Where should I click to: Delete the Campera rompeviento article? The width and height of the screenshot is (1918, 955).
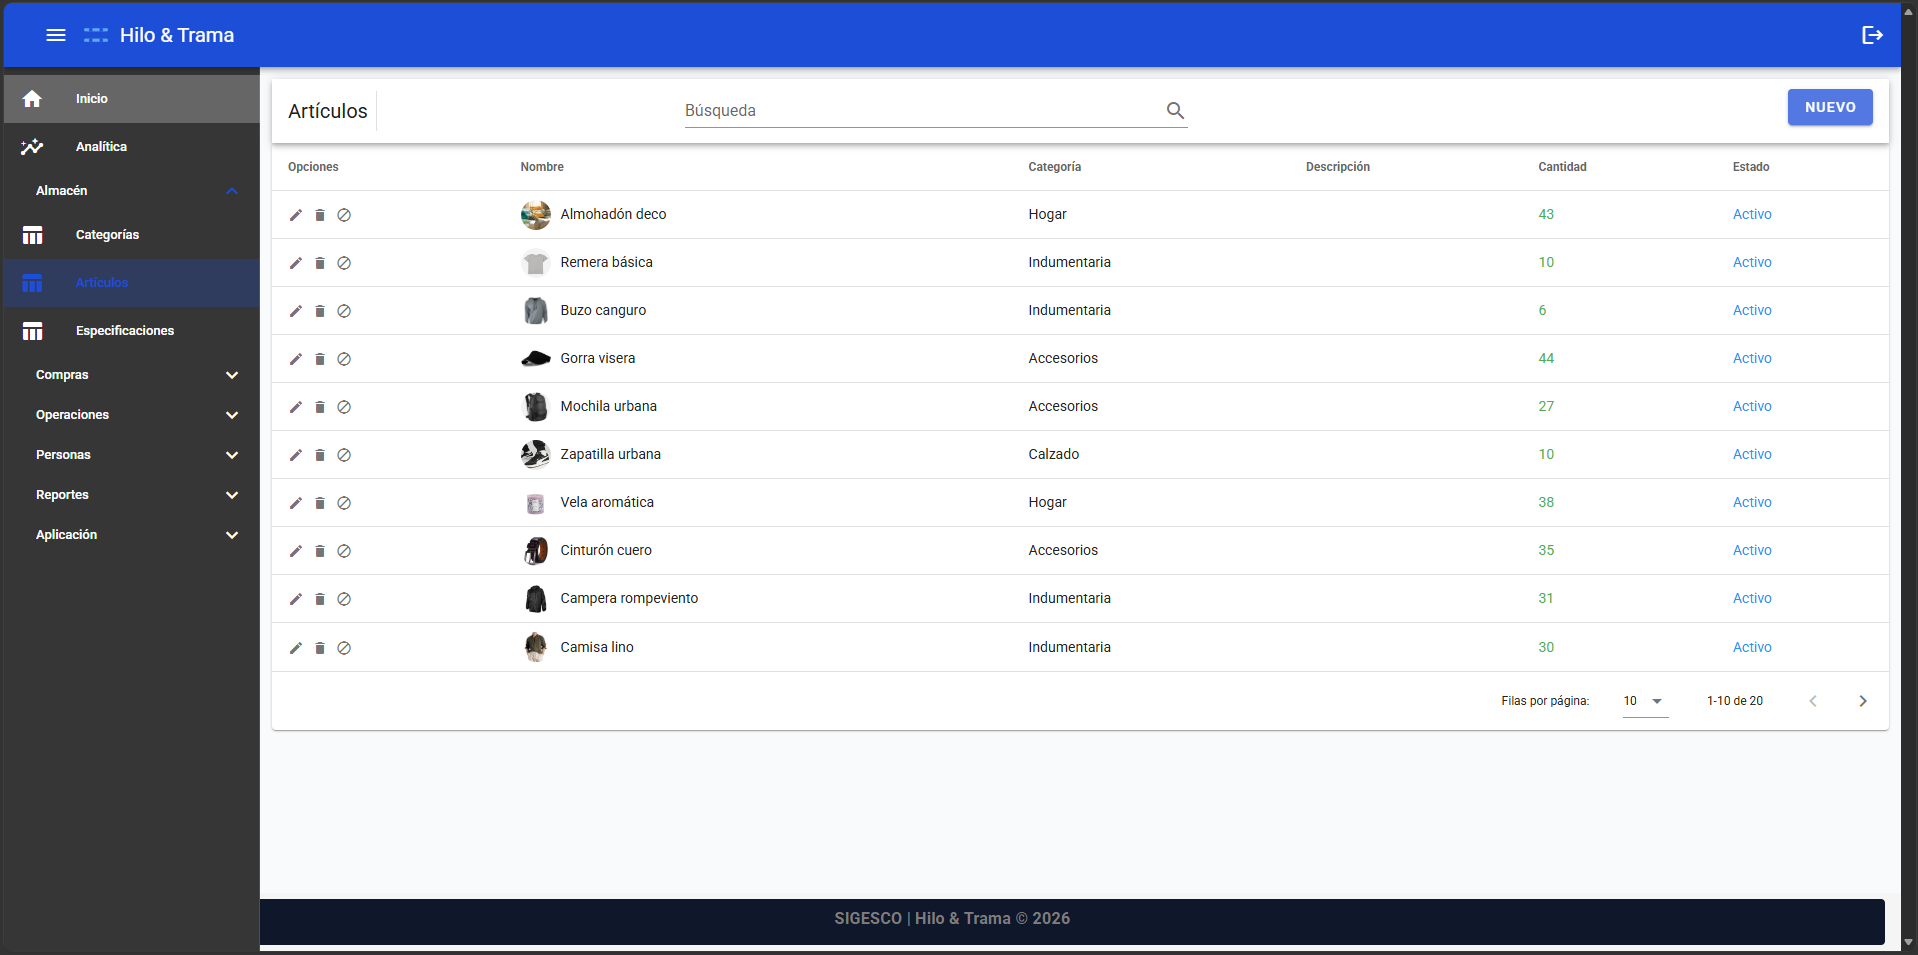coord(320,599)
